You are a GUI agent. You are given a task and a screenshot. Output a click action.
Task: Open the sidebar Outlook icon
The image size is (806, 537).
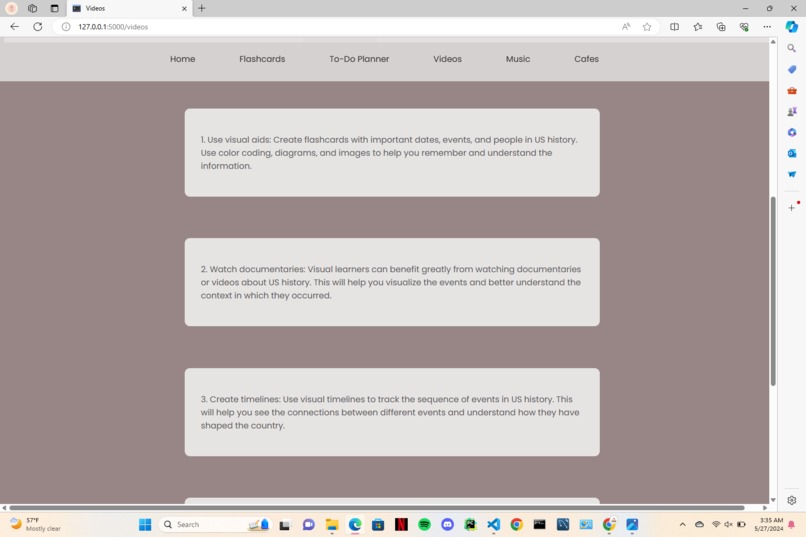(792, 153)
